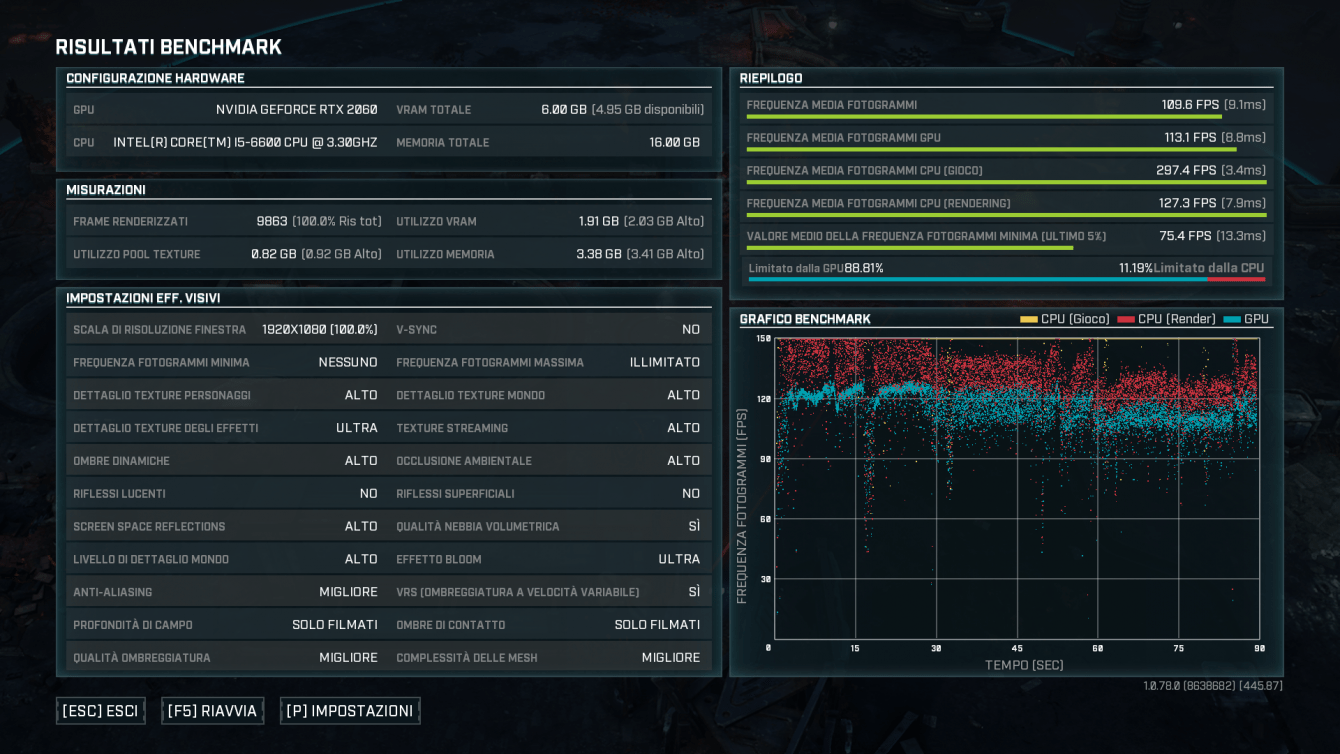1340x754 pixels.
Task: Click the "113.1 FPS" GPU framerate
Action: coord(1190,138)
